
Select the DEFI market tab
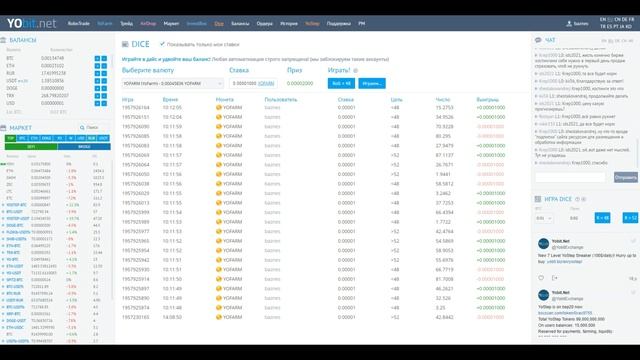(31, 147)
